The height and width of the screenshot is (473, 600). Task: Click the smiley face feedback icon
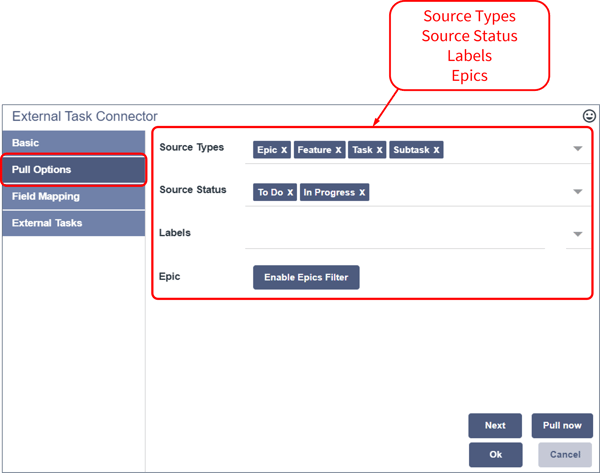(589, 116)
